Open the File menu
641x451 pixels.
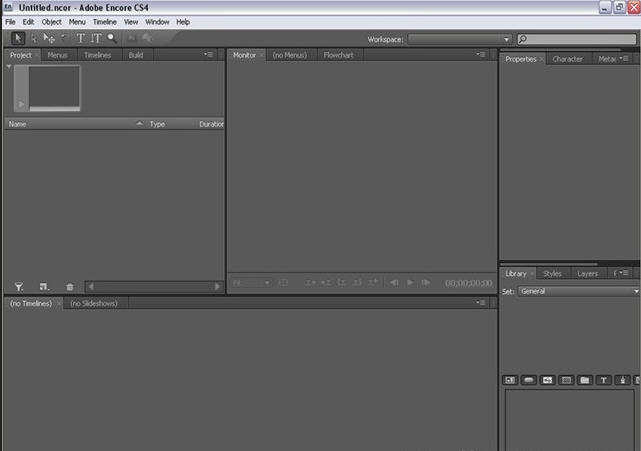(x=10, y=22)
